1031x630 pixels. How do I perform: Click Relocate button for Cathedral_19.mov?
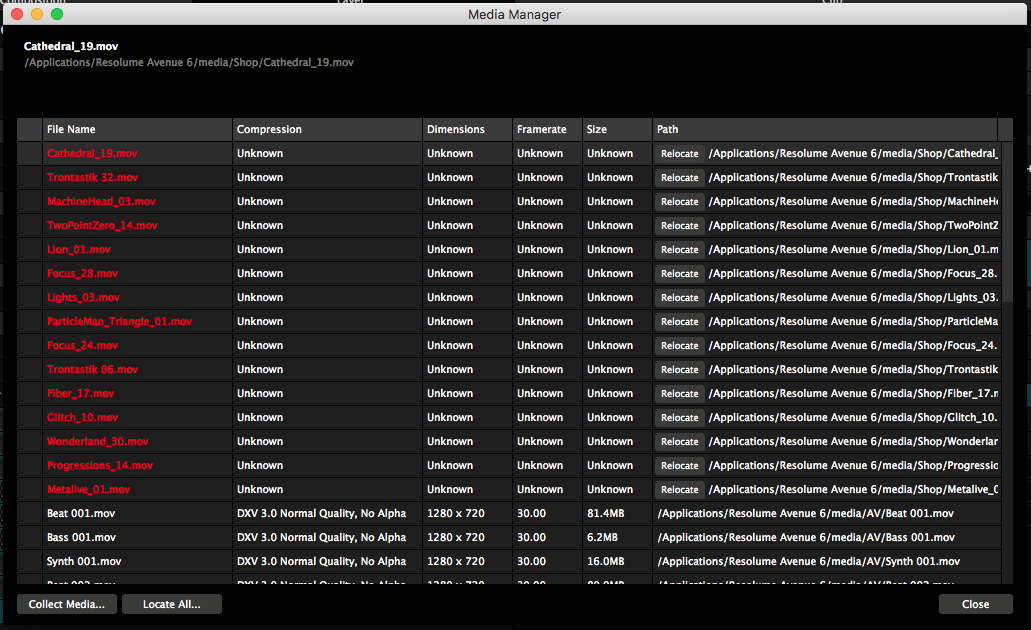679,154
